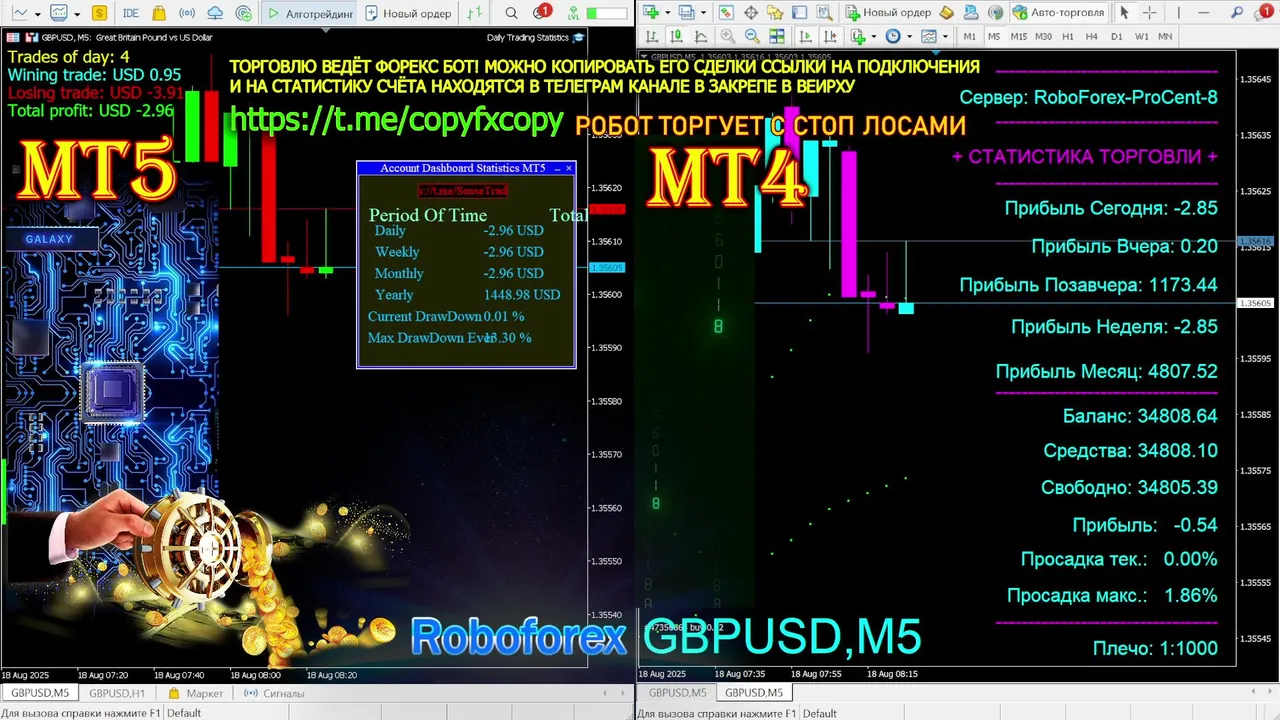Toggle auto scroll chart icon in MT4

tap(805, 36)
